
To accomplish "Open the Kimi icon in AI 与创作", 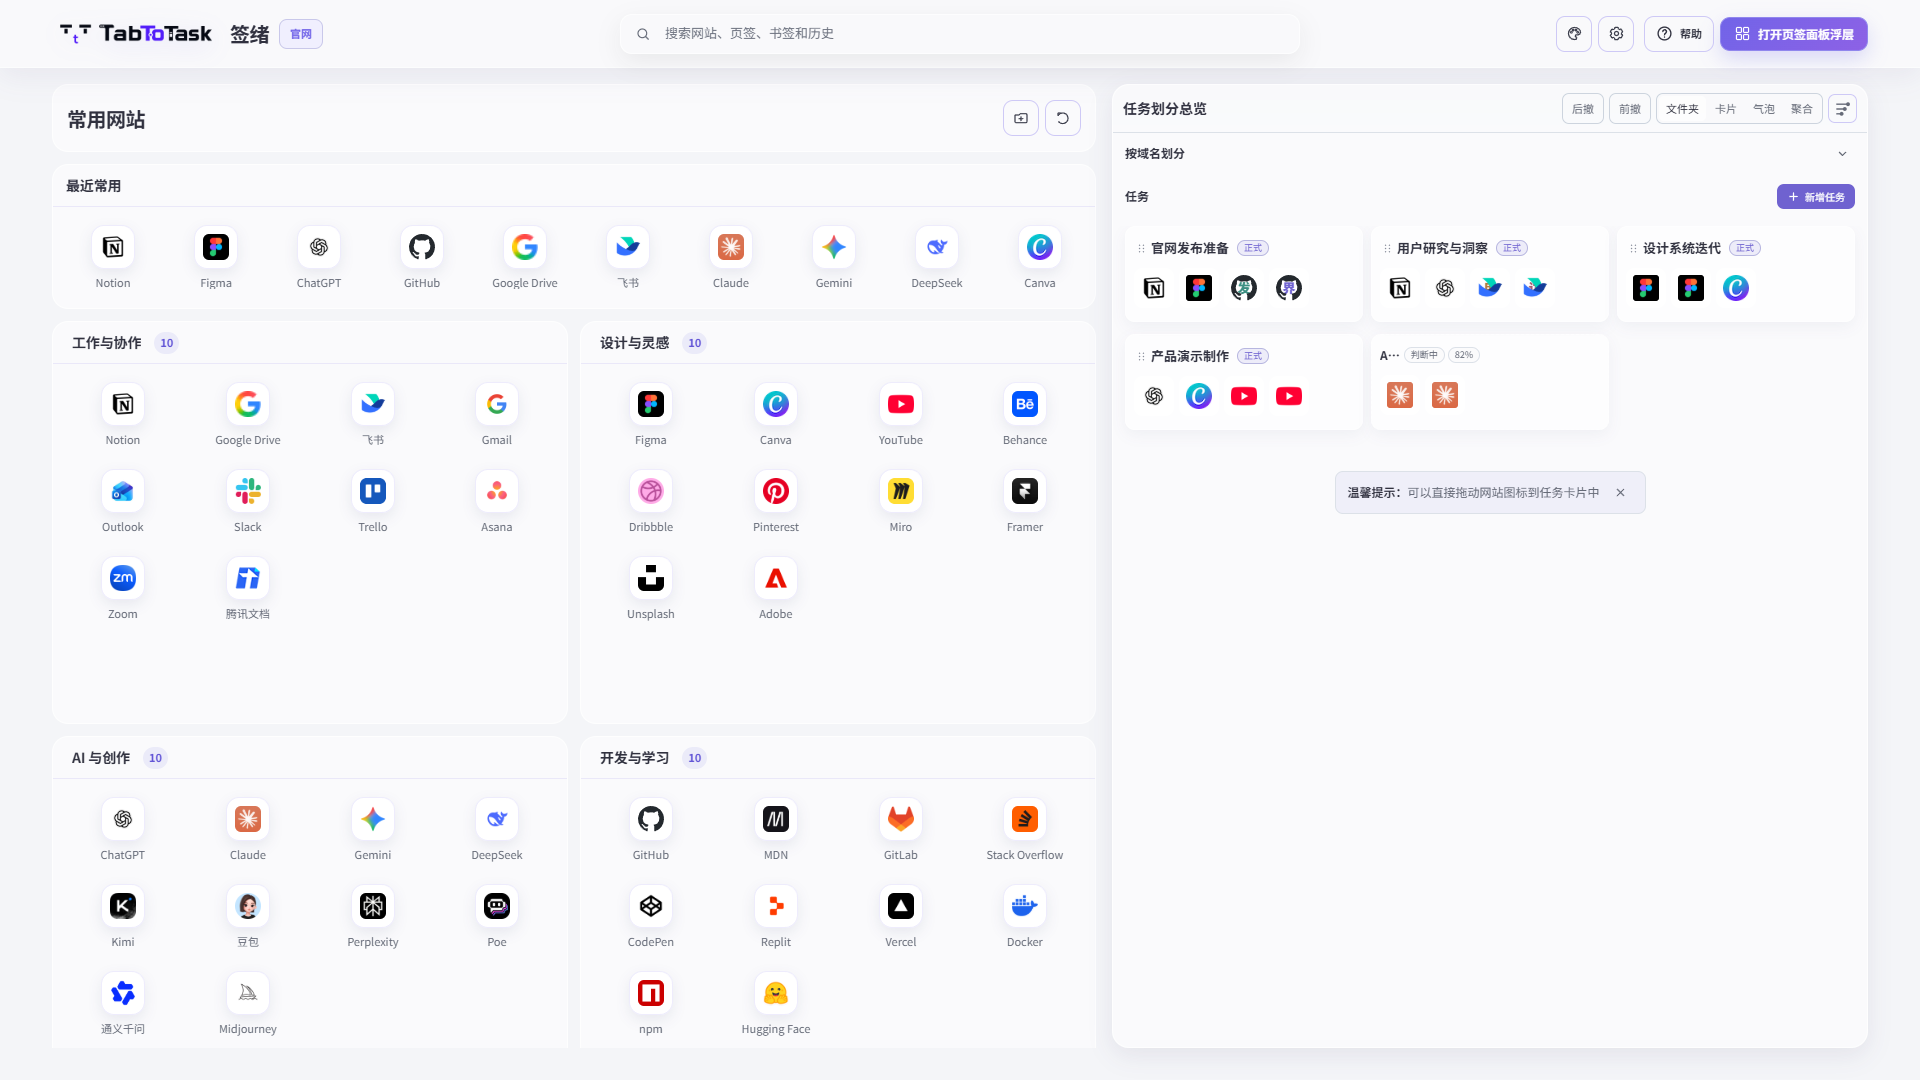I will pyautogui.click(x=123, y=906).
